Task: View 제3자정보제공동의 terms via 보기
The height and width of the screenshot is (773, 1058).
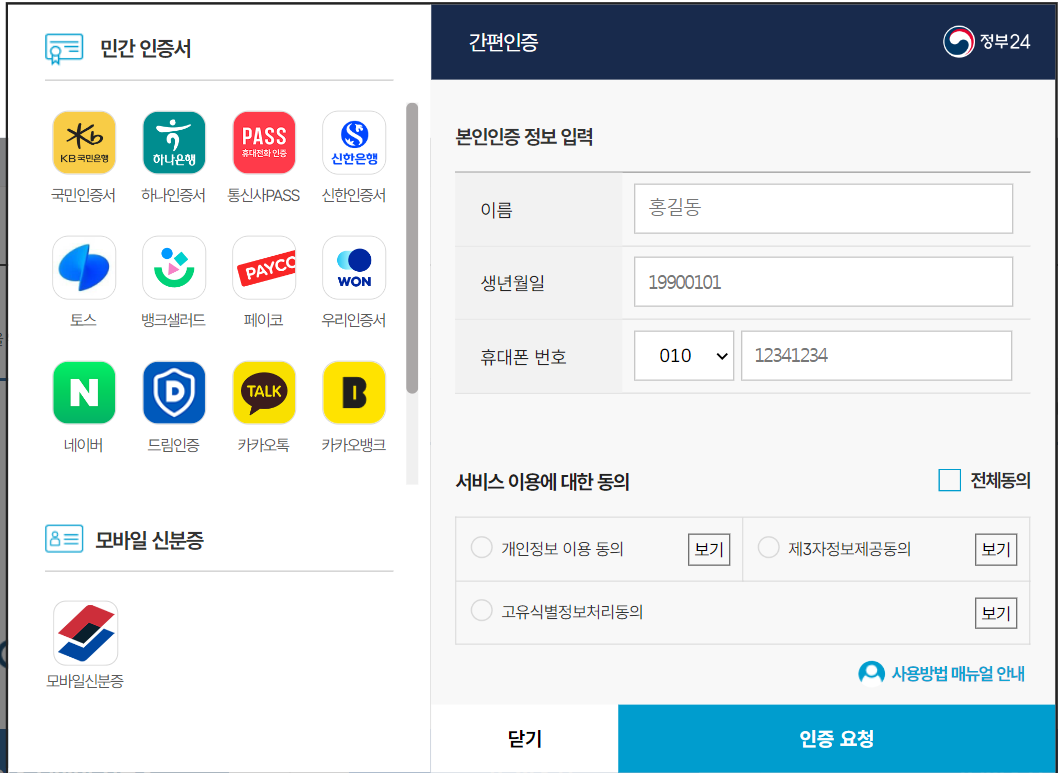Action: tap(996, 549)
